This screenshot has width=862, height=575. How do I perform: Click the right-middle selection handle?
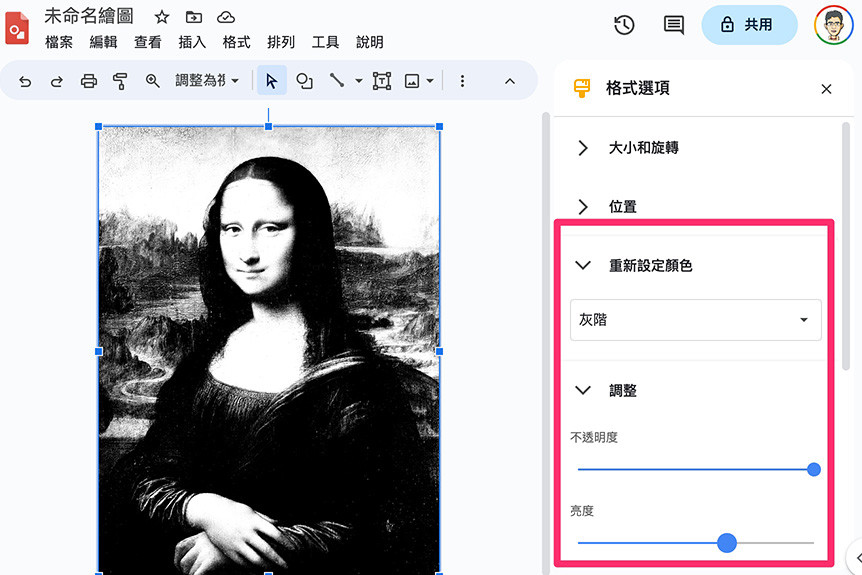point(439,351)
